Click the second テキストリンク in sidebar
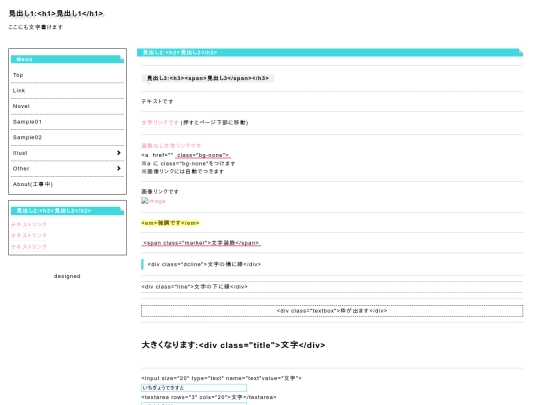The image size is (540, 405). pyautogui.click(x=29, y=236)
